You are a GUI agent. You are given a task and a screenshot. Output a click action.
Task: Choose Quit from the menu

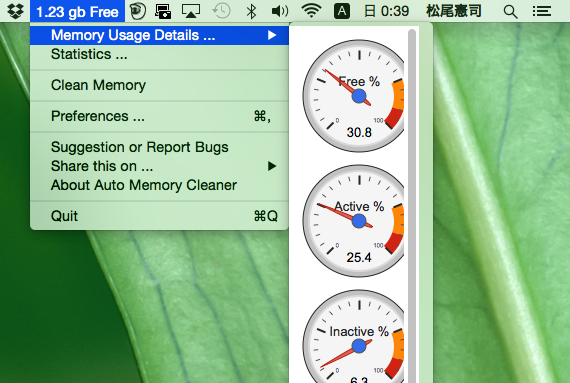click(x=160, y=216)
